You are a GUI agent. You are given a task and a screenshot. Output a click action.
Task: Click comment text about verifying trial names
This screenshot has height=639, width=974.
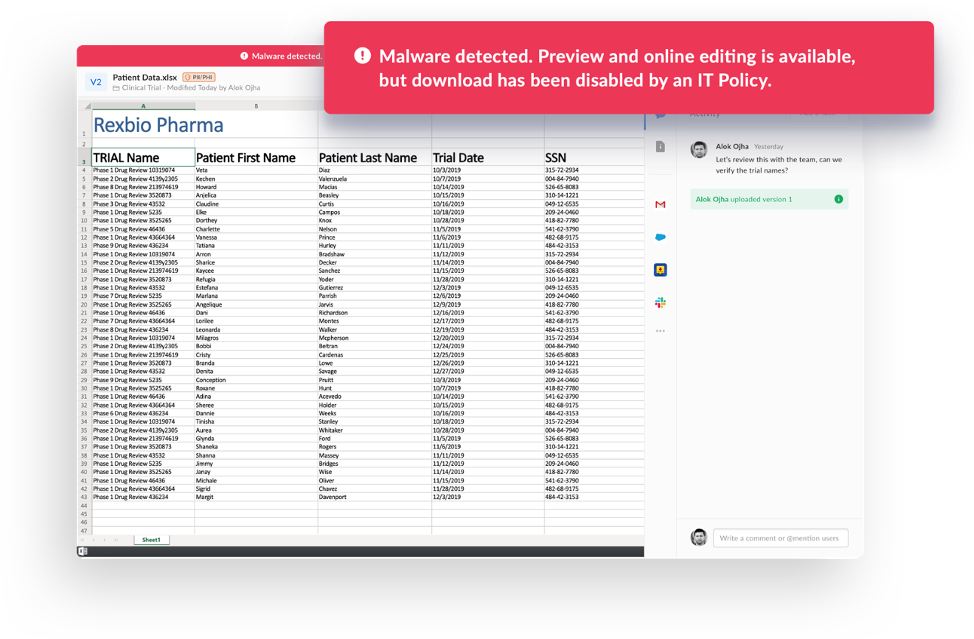778,165
